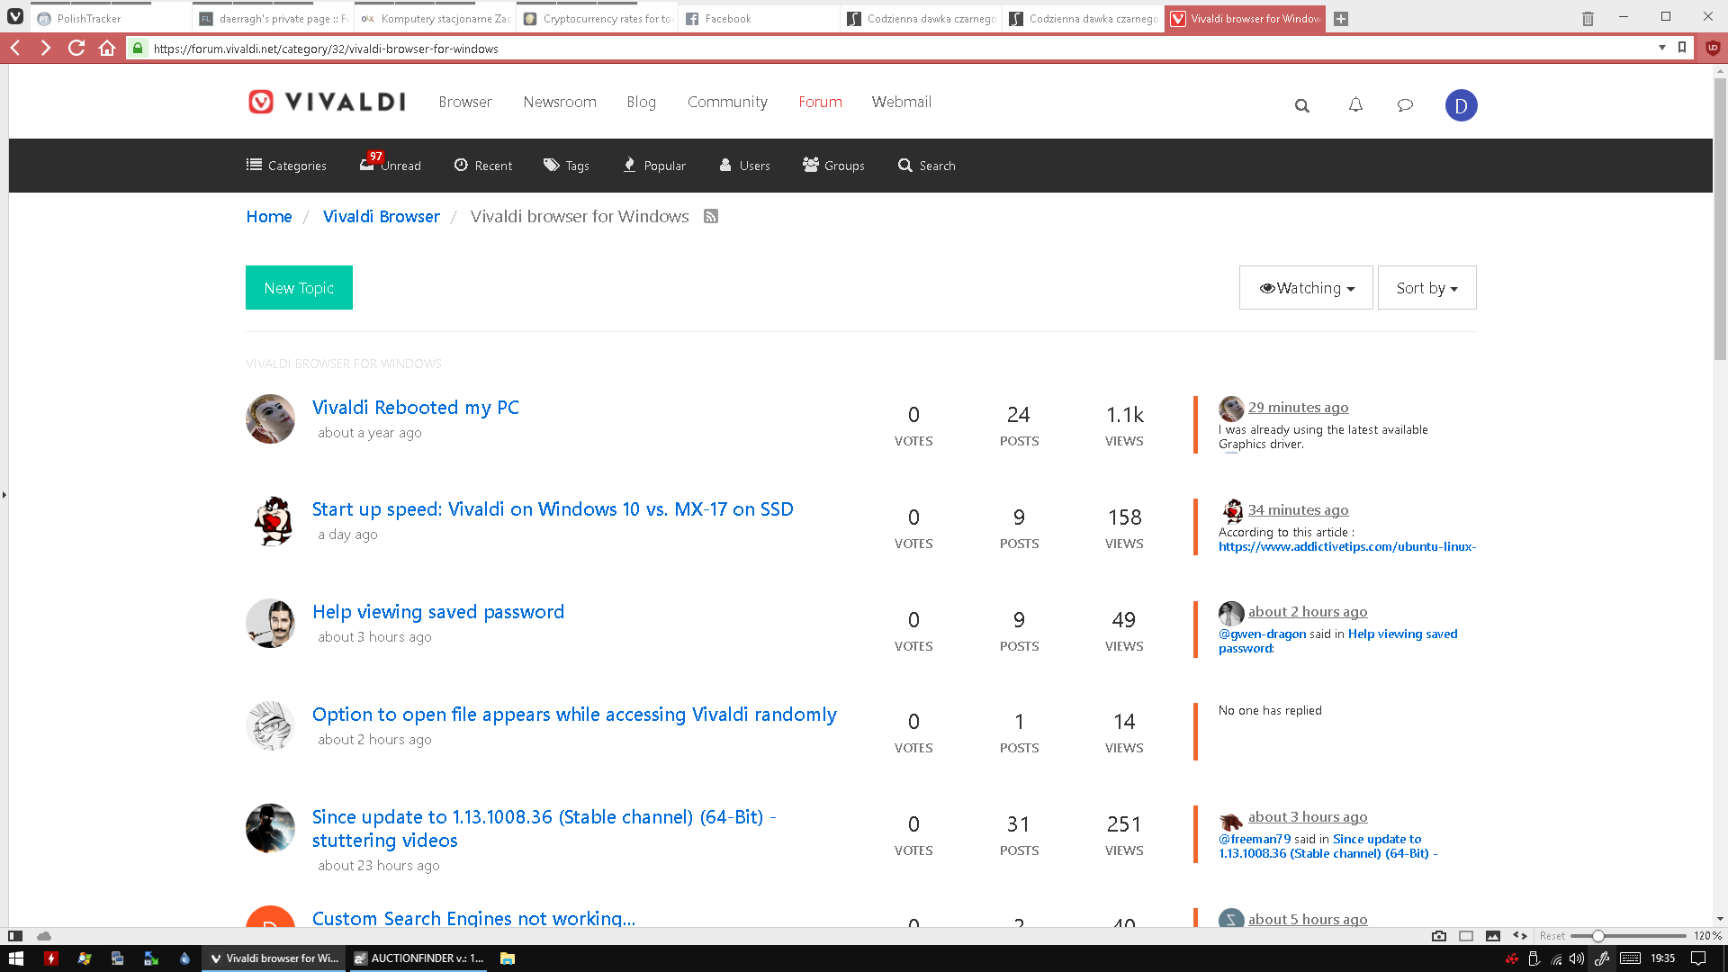The height and width of the screenshot is (972, 1728).
Task: Open Users list in forum navigation
Action: [x=744, y=165]
